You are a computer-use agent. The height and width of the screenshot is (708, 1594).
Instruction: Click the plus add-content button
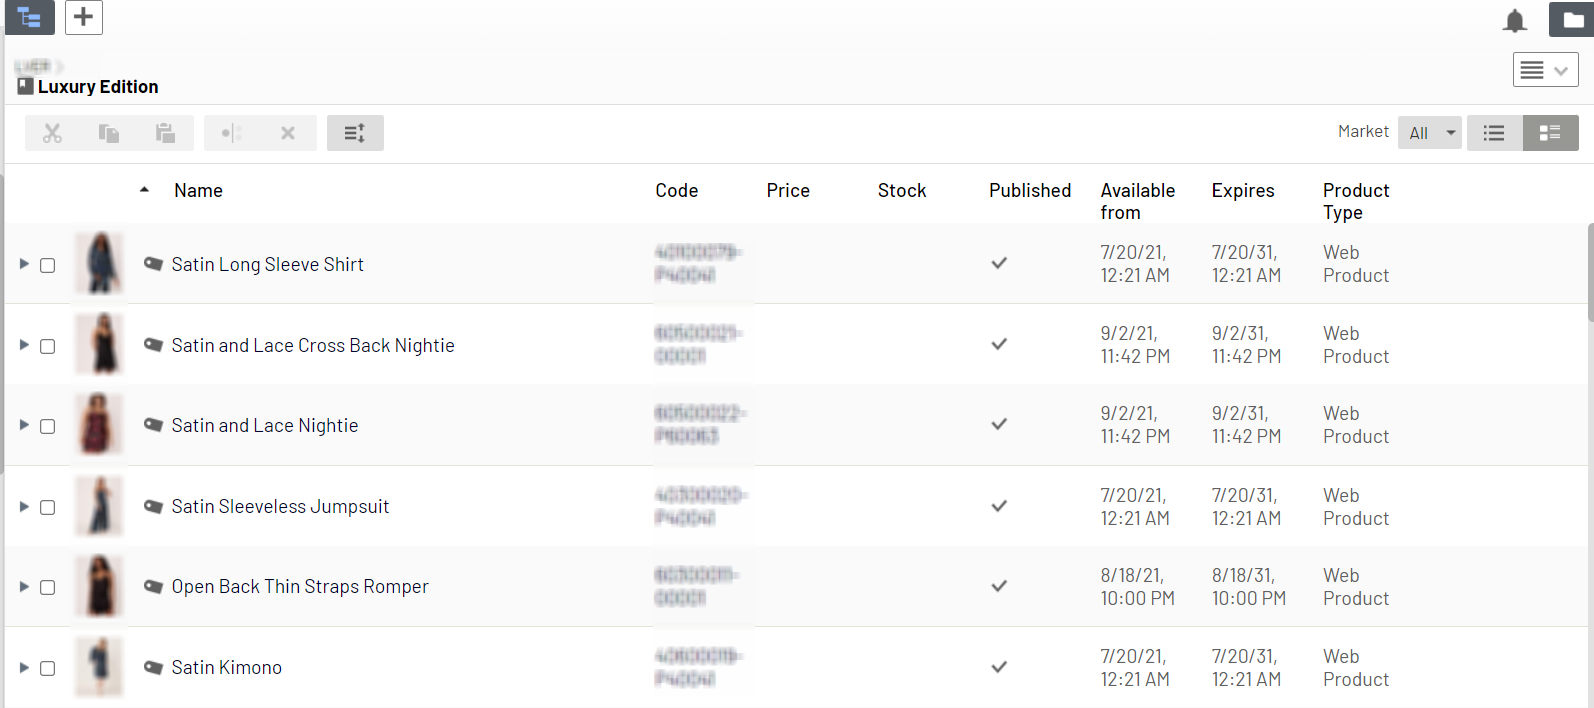coord(84,17)
